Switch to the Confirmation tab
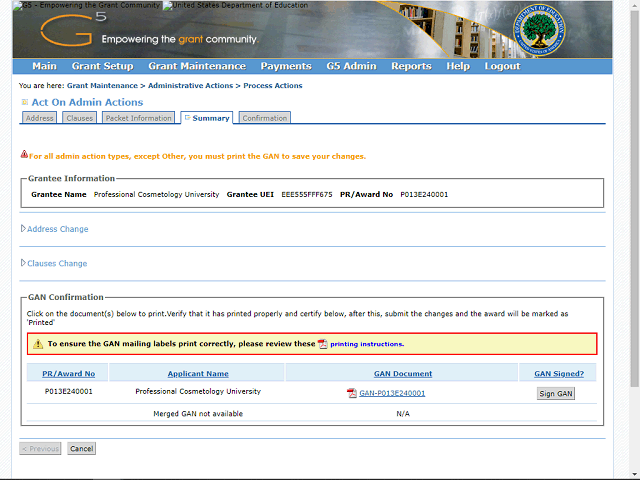The image size is (640, 480). point(264,118)
